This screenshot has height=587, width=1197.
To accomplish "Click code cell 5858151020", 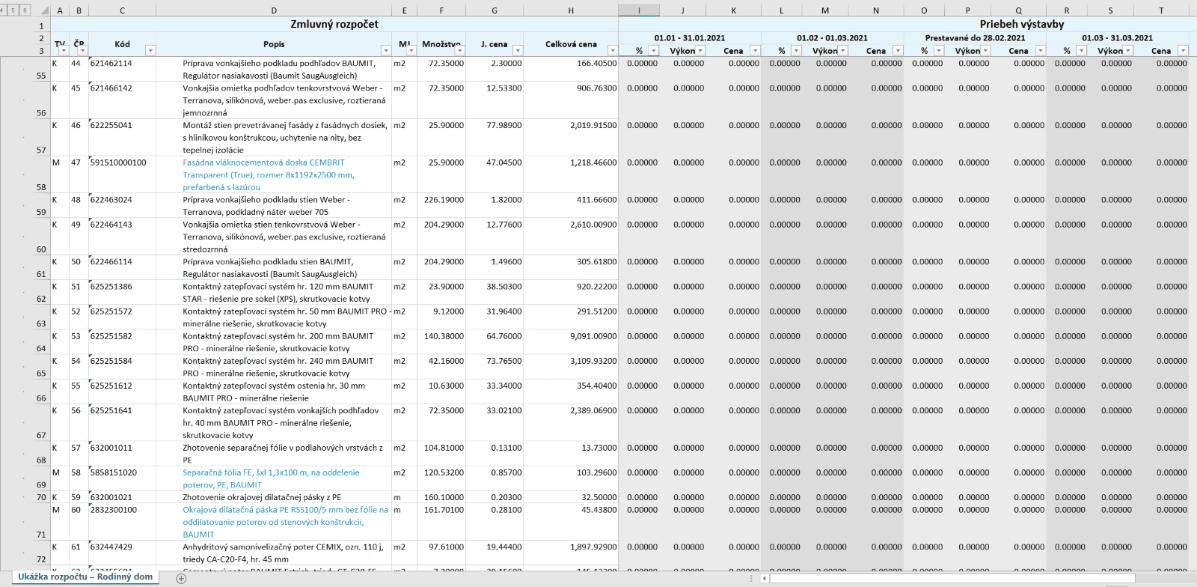I will (x=121, y=479).
